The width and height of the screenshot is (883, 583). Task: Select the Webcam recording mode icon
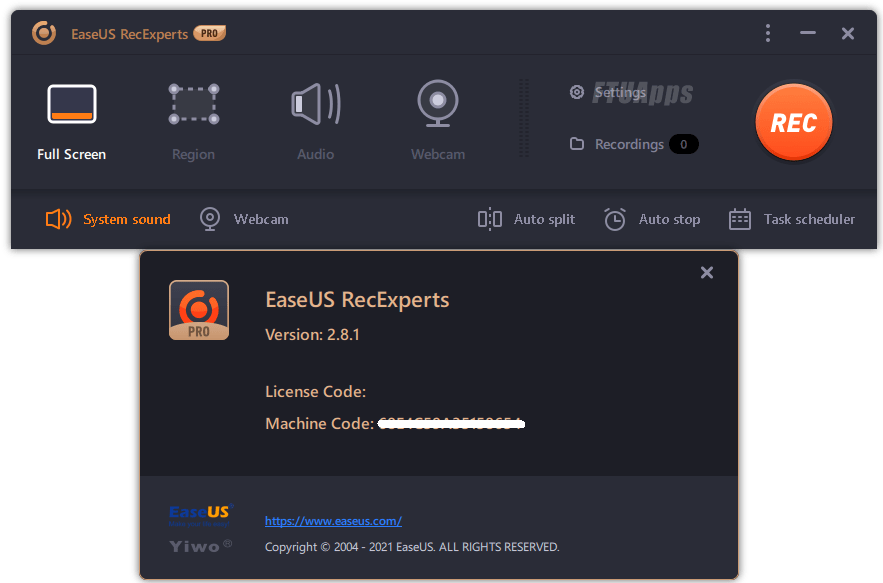point(438,103)
